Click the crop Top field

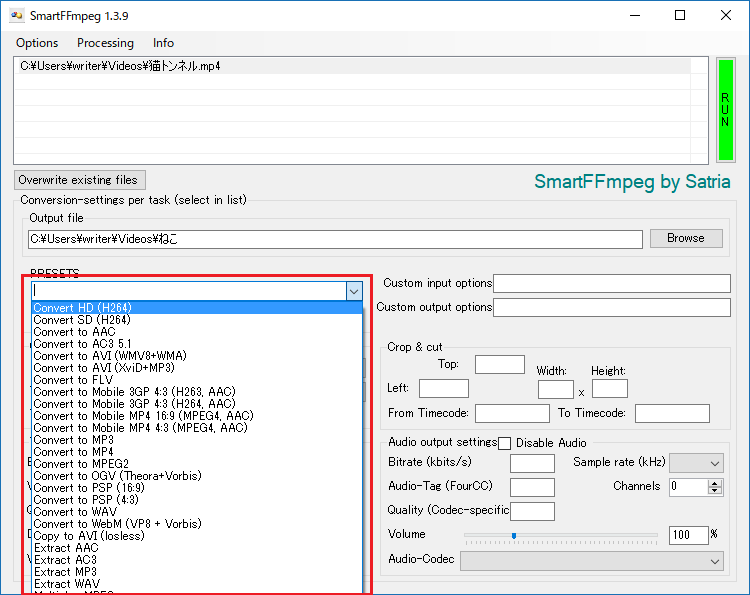point(500,364)
